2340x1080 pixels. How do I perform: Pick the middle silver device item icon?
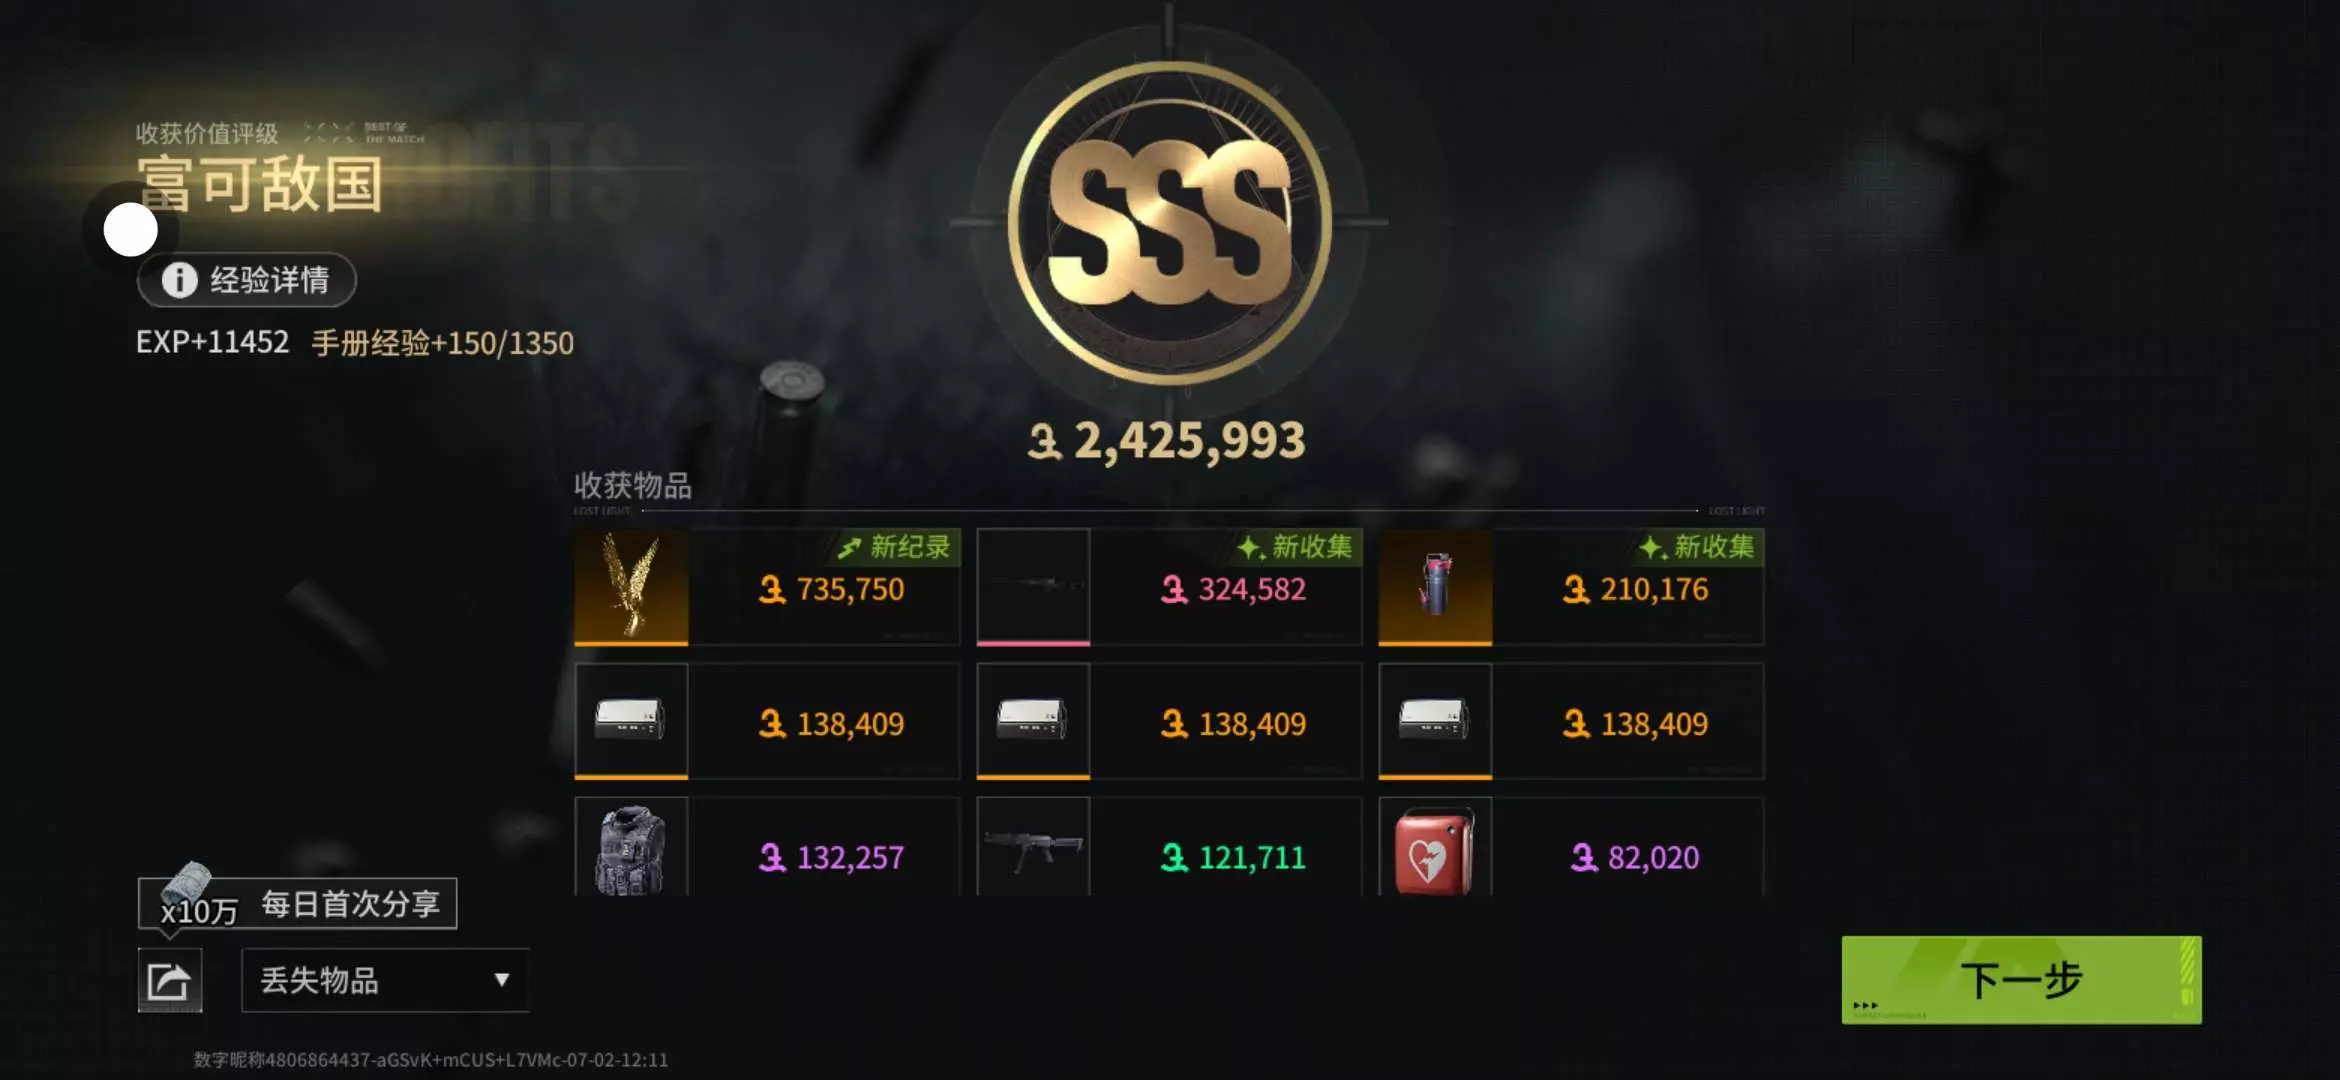click(1033, 720)
